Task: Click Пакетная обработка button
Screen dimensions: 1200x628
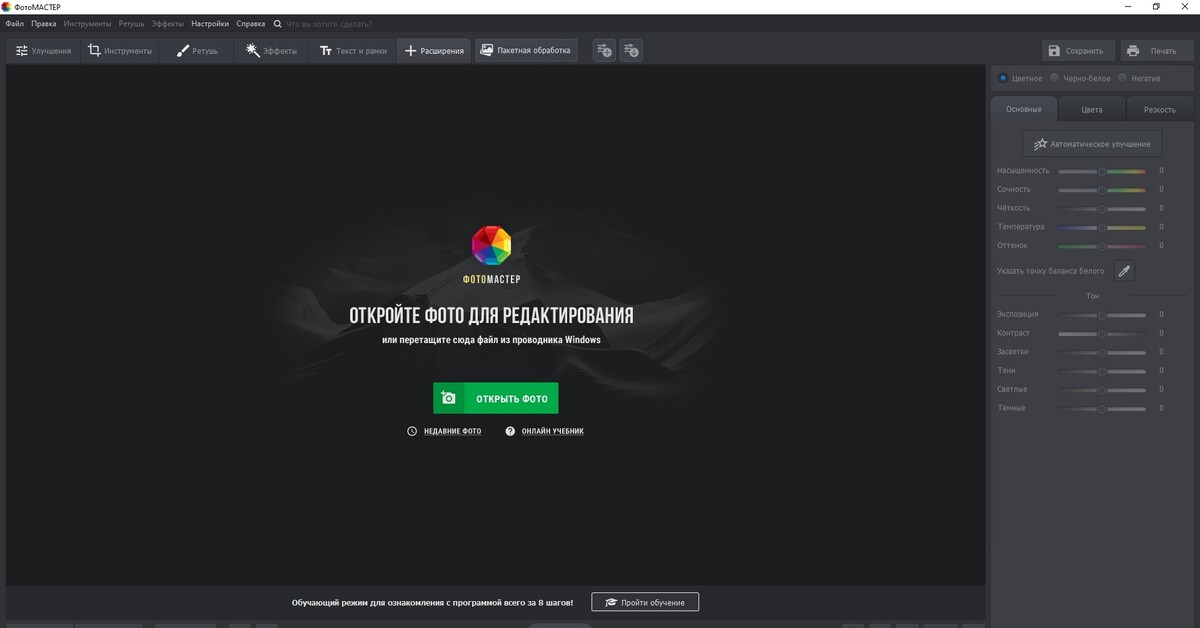Action: tap(526, 50)
